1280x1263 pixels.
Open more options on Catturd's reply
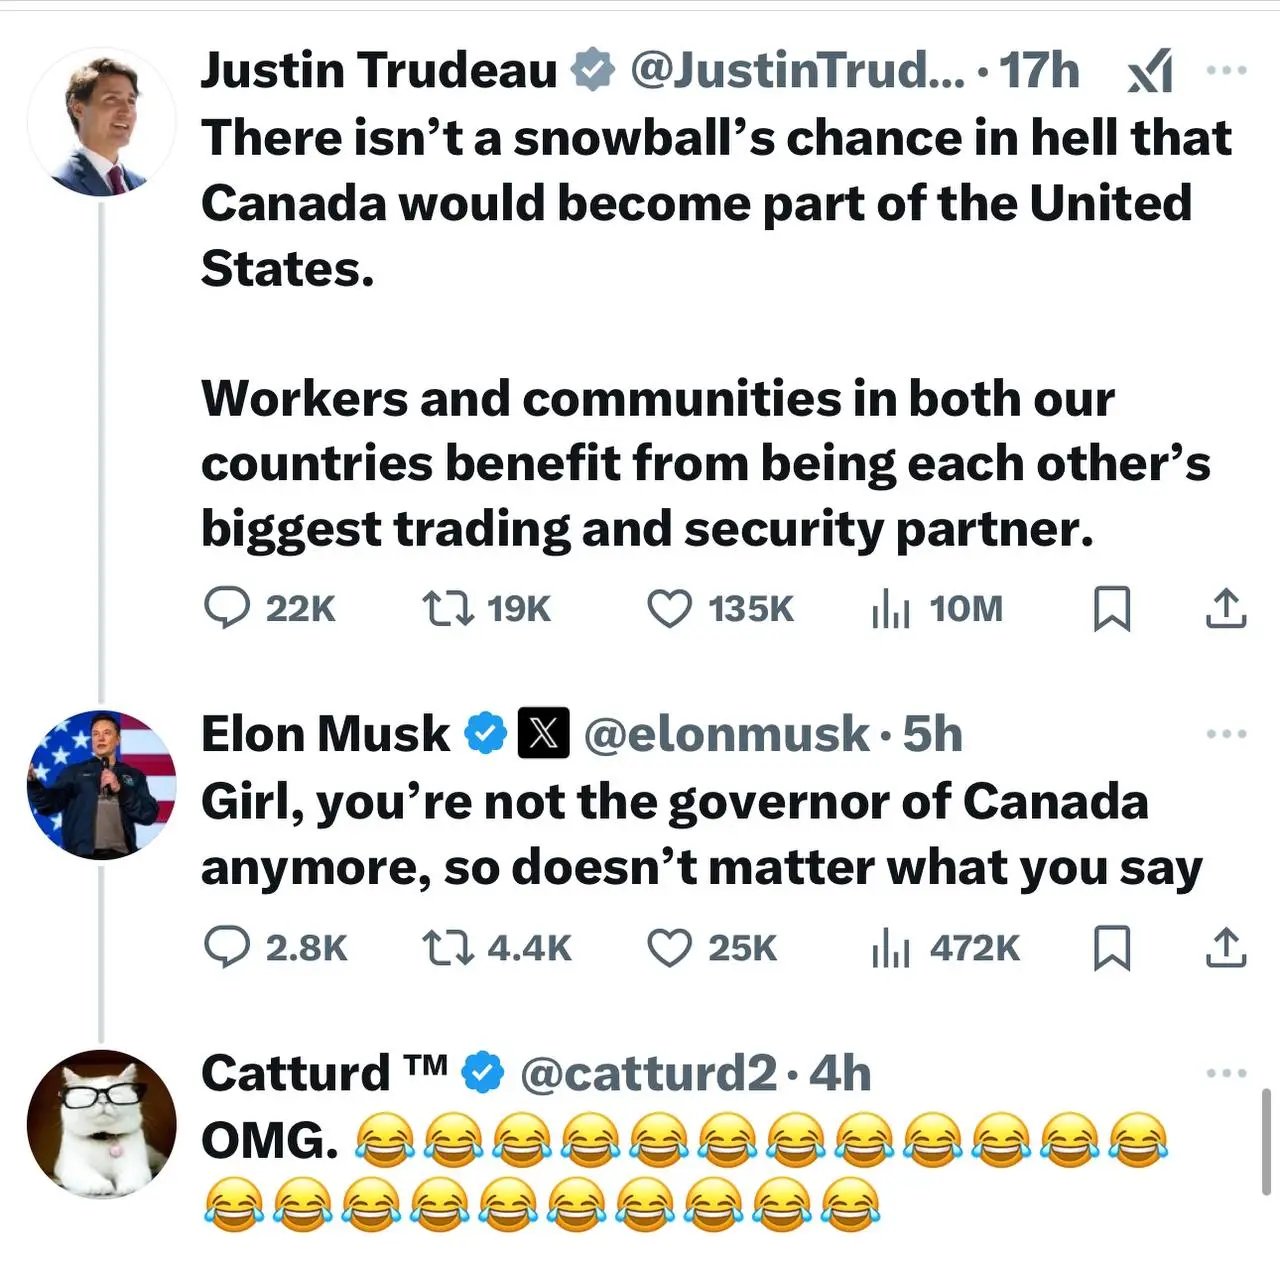tap(1226, 1073)
